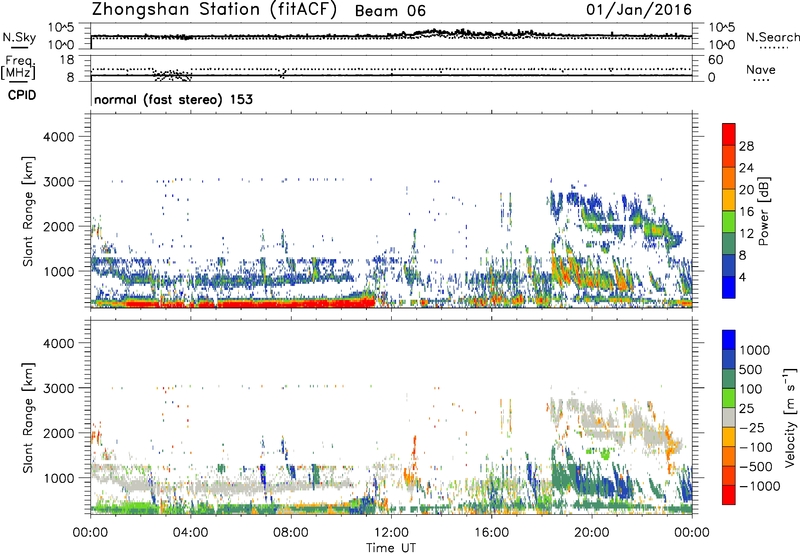The image size is (800, 554).
Task: Click the dotted line sample under "Nave"
Action: point(761,80)
